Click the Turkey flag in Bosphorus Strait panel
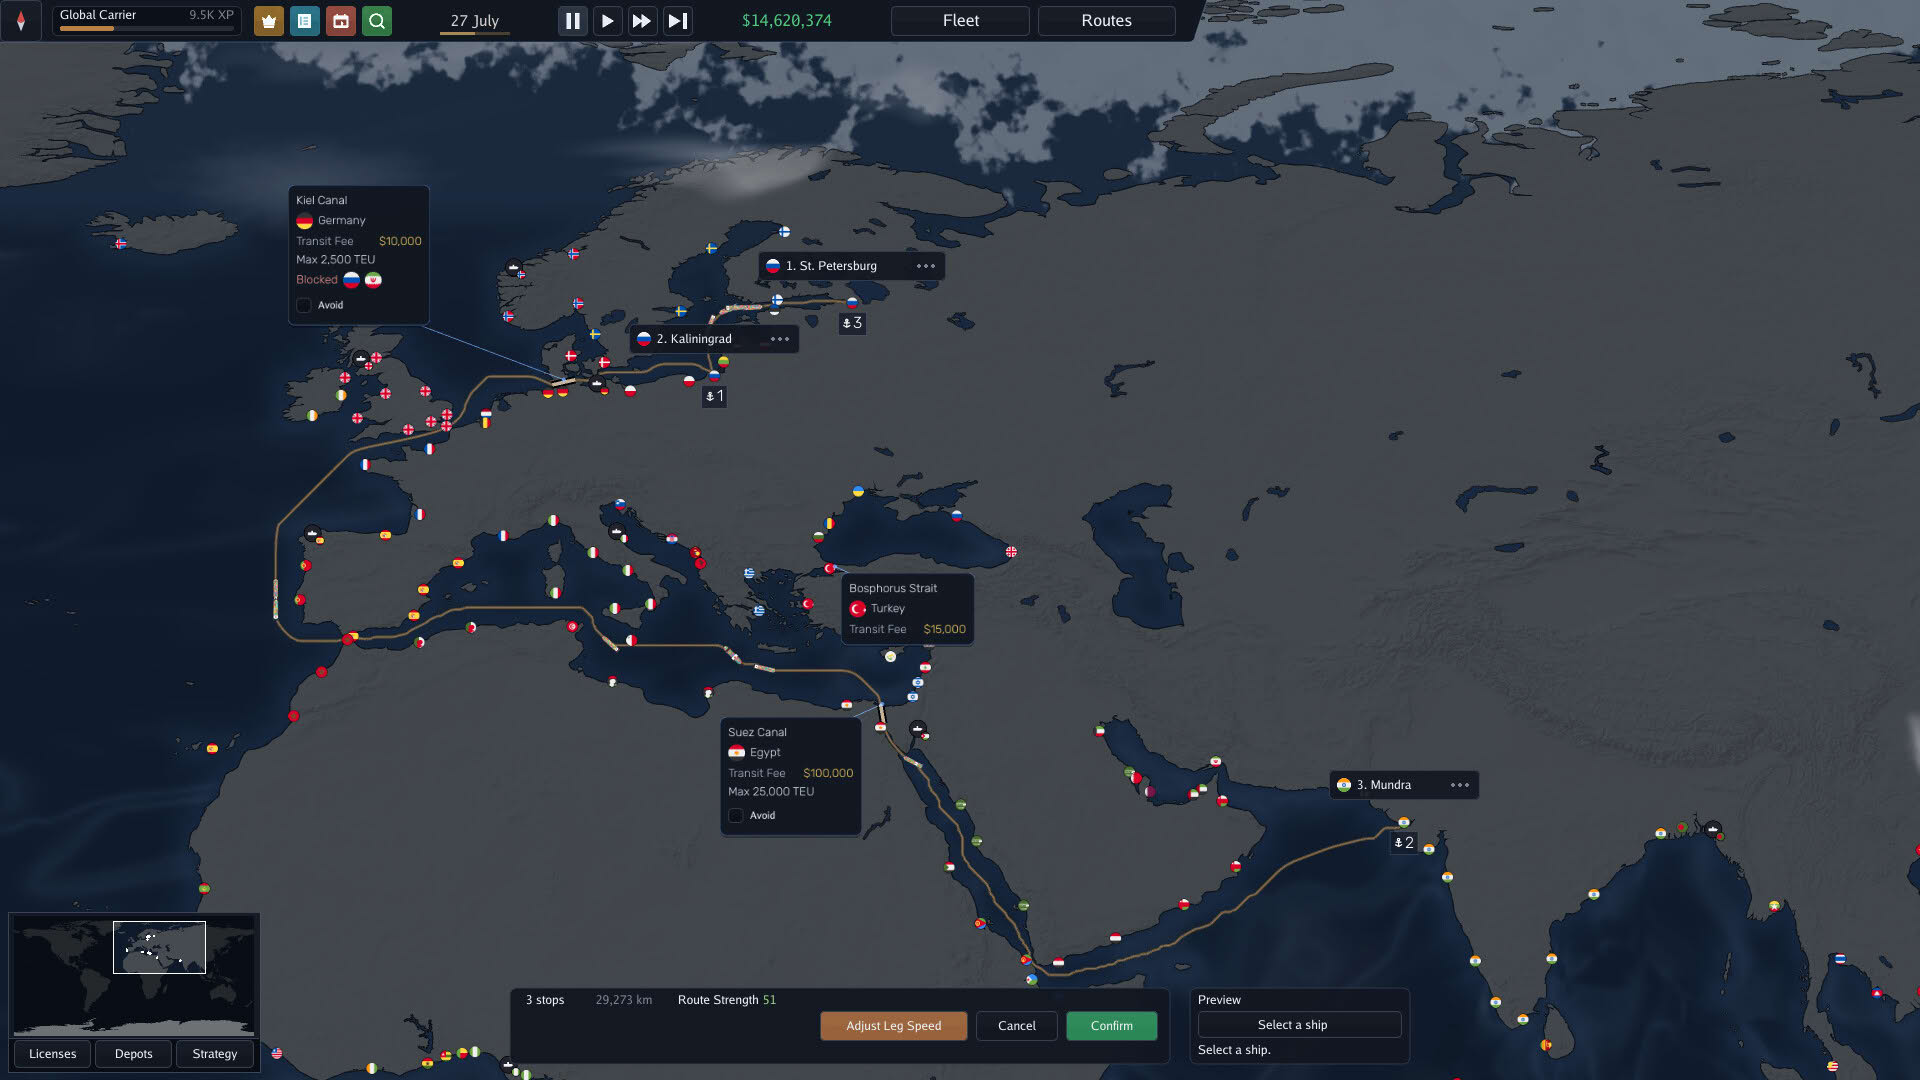1920x1080 pixels. (x=857, y=609)
